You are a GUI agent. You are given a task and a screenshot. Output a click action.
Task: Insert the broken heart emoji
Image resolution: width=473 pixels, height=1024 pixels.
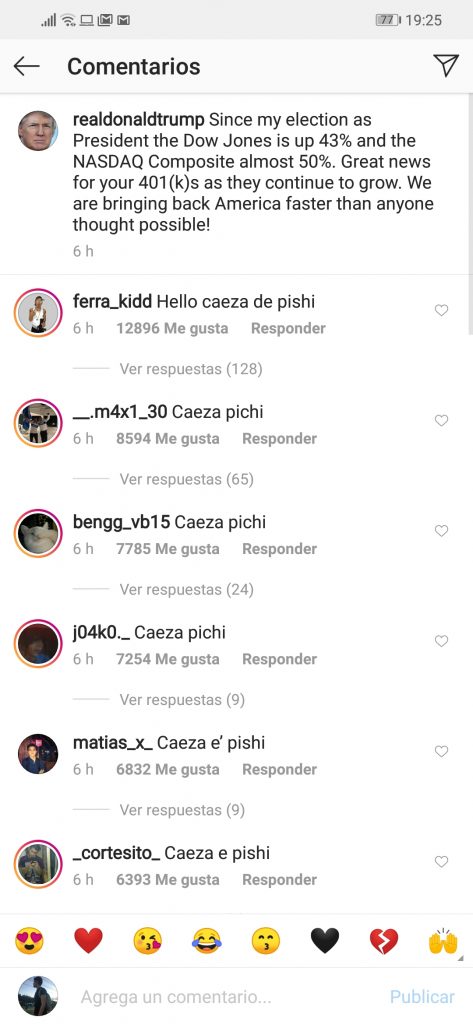(383, 941)
